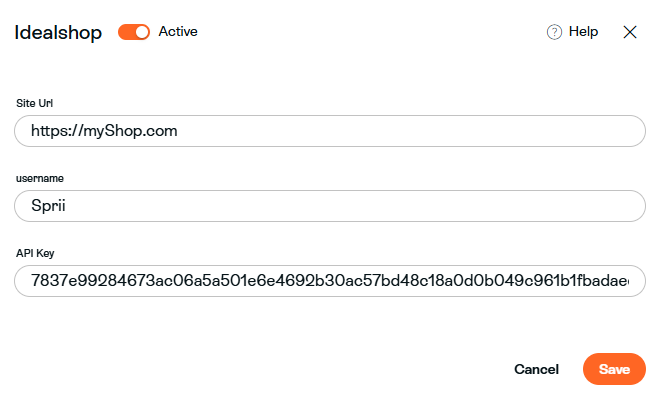Toggle the Active switch off
Viewport: 659px width, 401px height.
point(134,32)
